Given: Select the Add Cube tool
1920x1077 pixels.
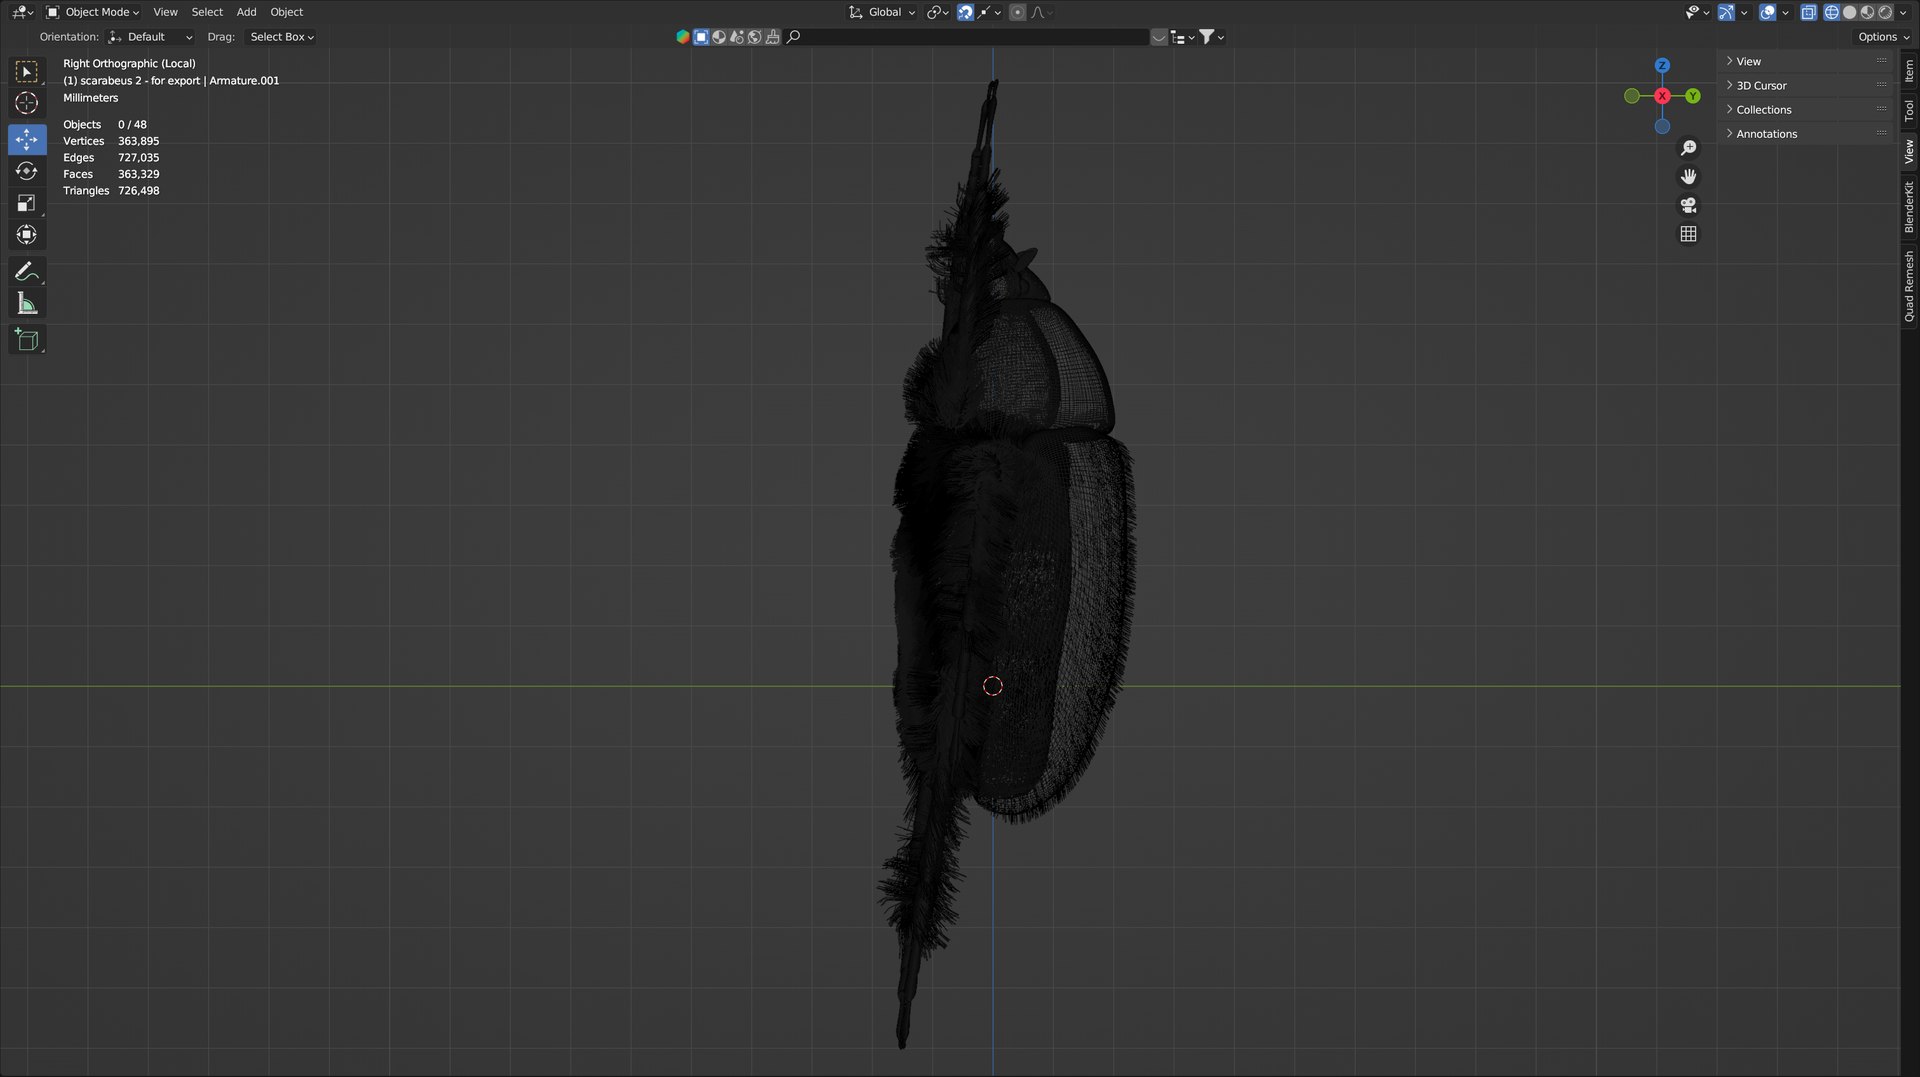Looking at the screenshot, I should pyautogui.click(x=27, y=340).
